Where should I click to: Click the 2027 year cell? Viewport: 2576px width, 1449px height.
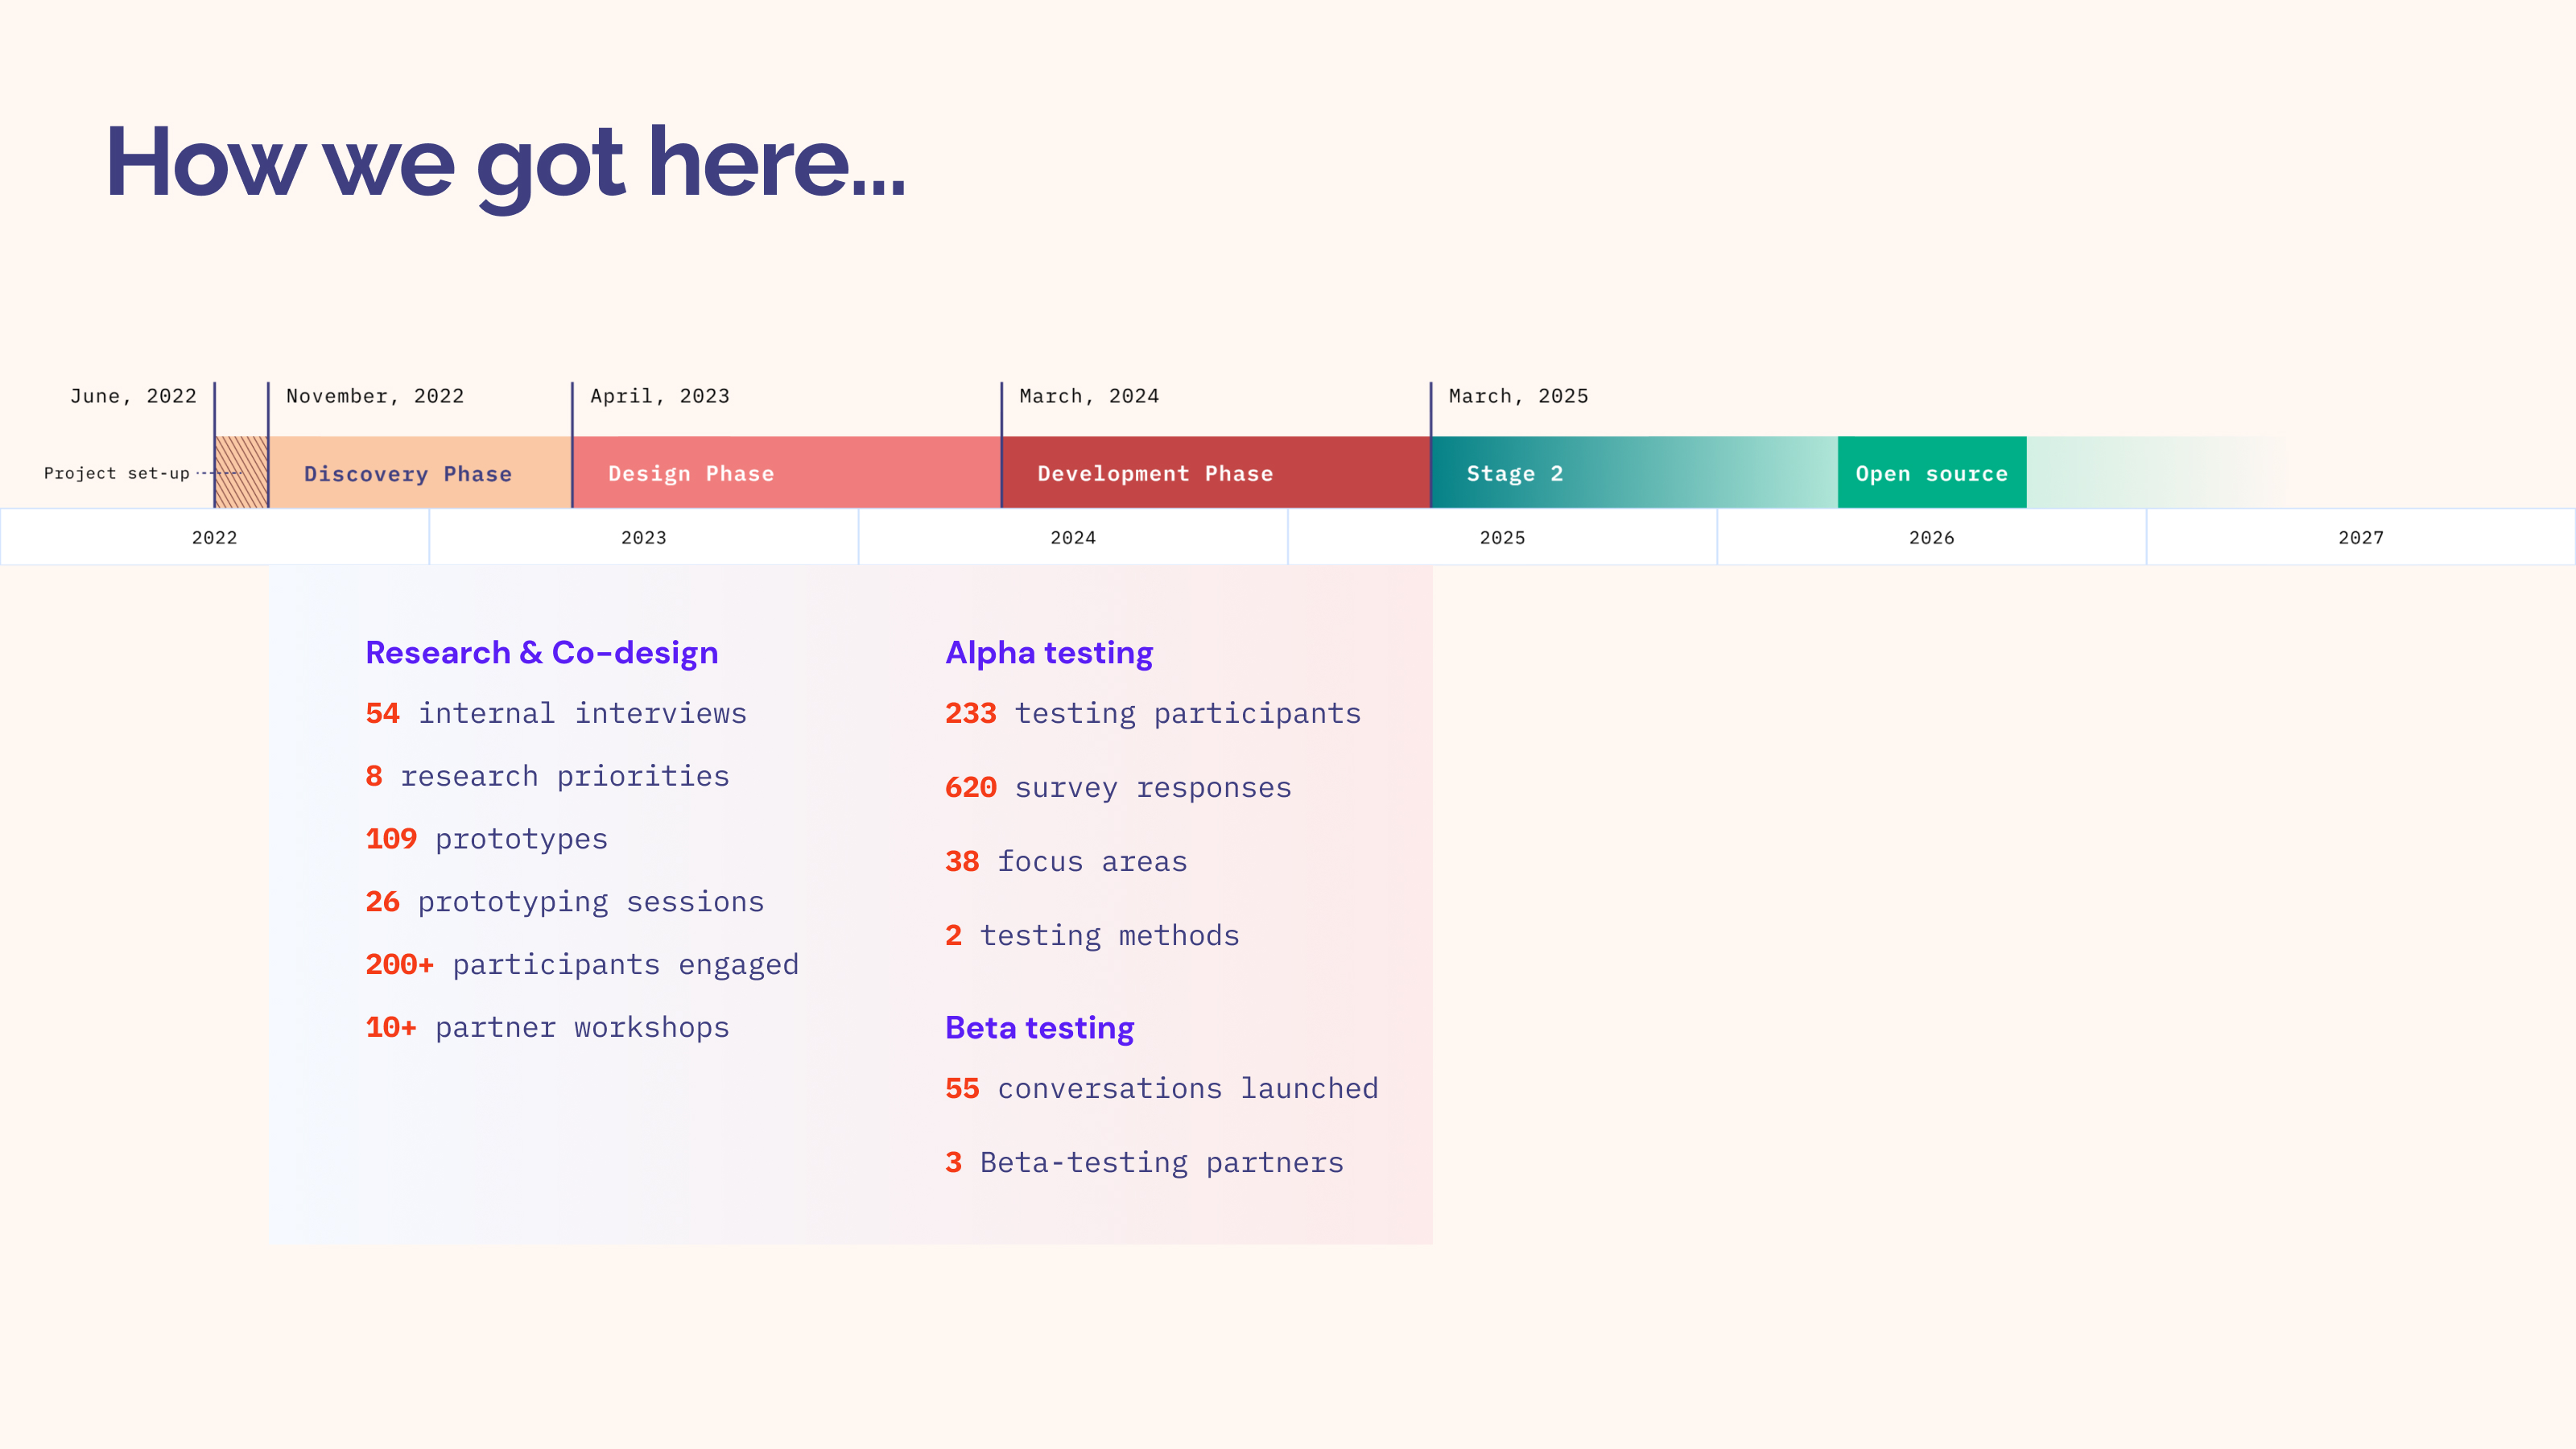[2360, 538]
